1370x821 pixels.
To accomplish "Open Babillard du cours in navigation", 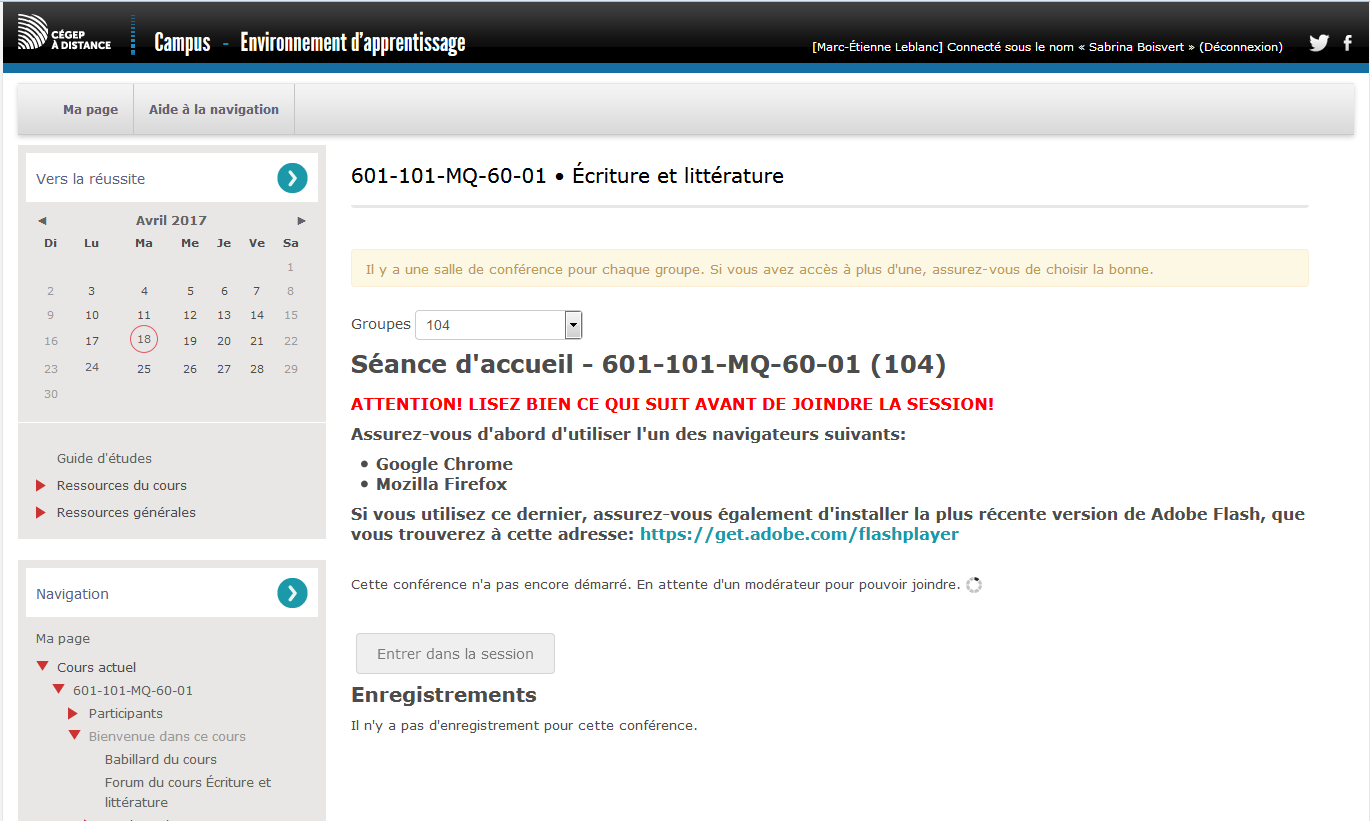I will pos(161,760).
